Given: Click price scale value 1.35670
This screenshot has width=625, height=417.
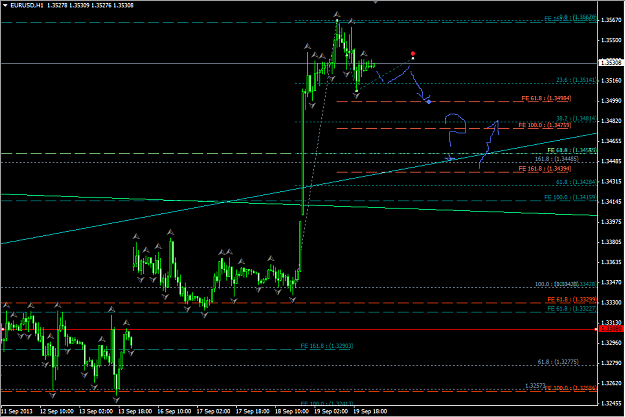Looking at the screenshot, I should [x=611, y=20].
